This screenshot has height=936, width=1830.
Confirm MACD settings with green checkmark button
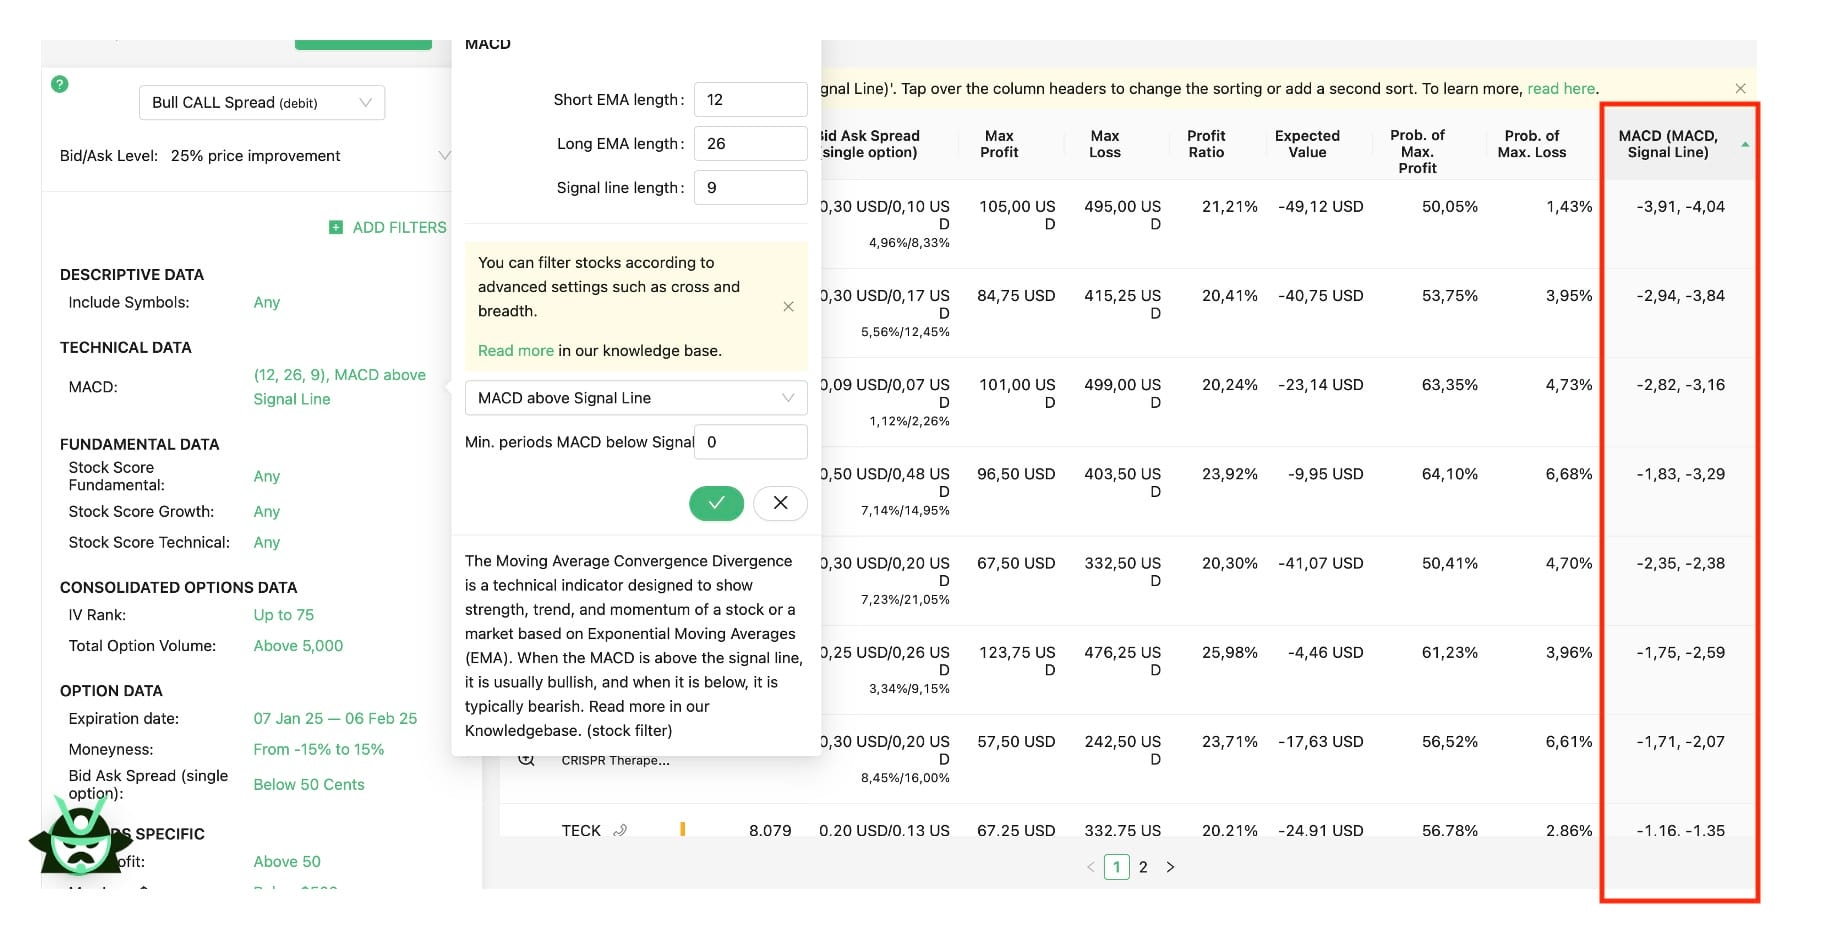pyautogui.click(x=716, y=503)
